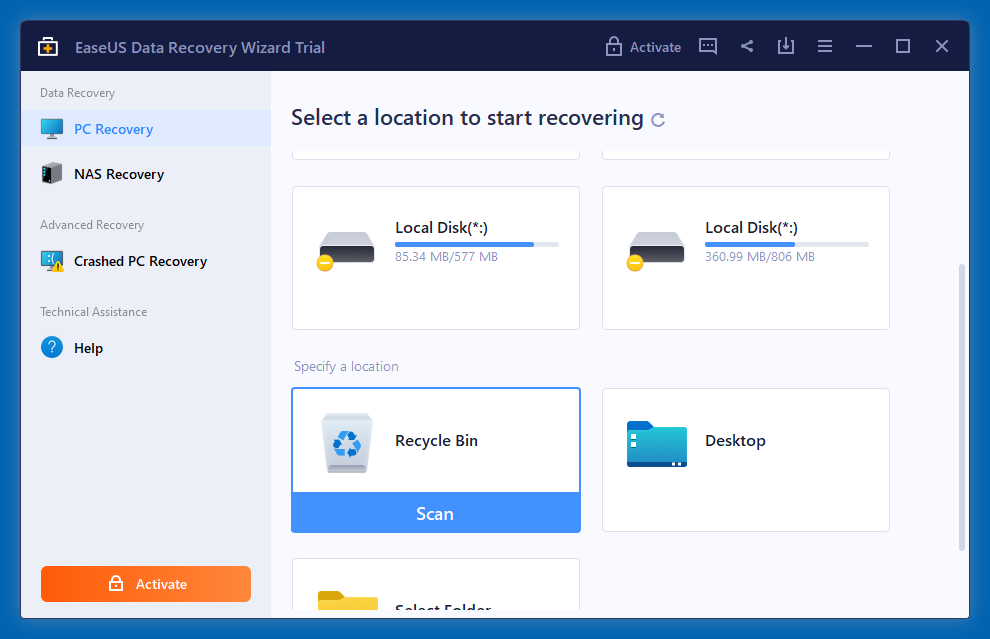Click the lock icon on orange Activate button
Screen dimensions: 990x639
(x=116, y=583)
